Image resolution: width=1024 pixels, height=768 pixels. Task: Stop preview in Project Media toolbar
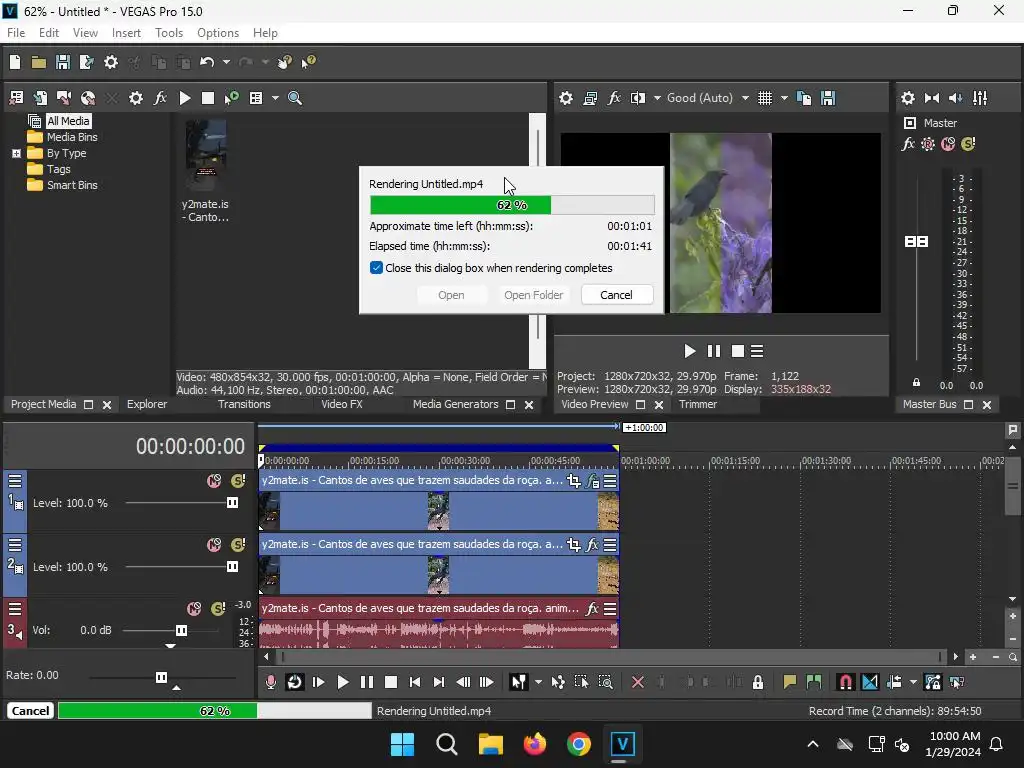208,98
